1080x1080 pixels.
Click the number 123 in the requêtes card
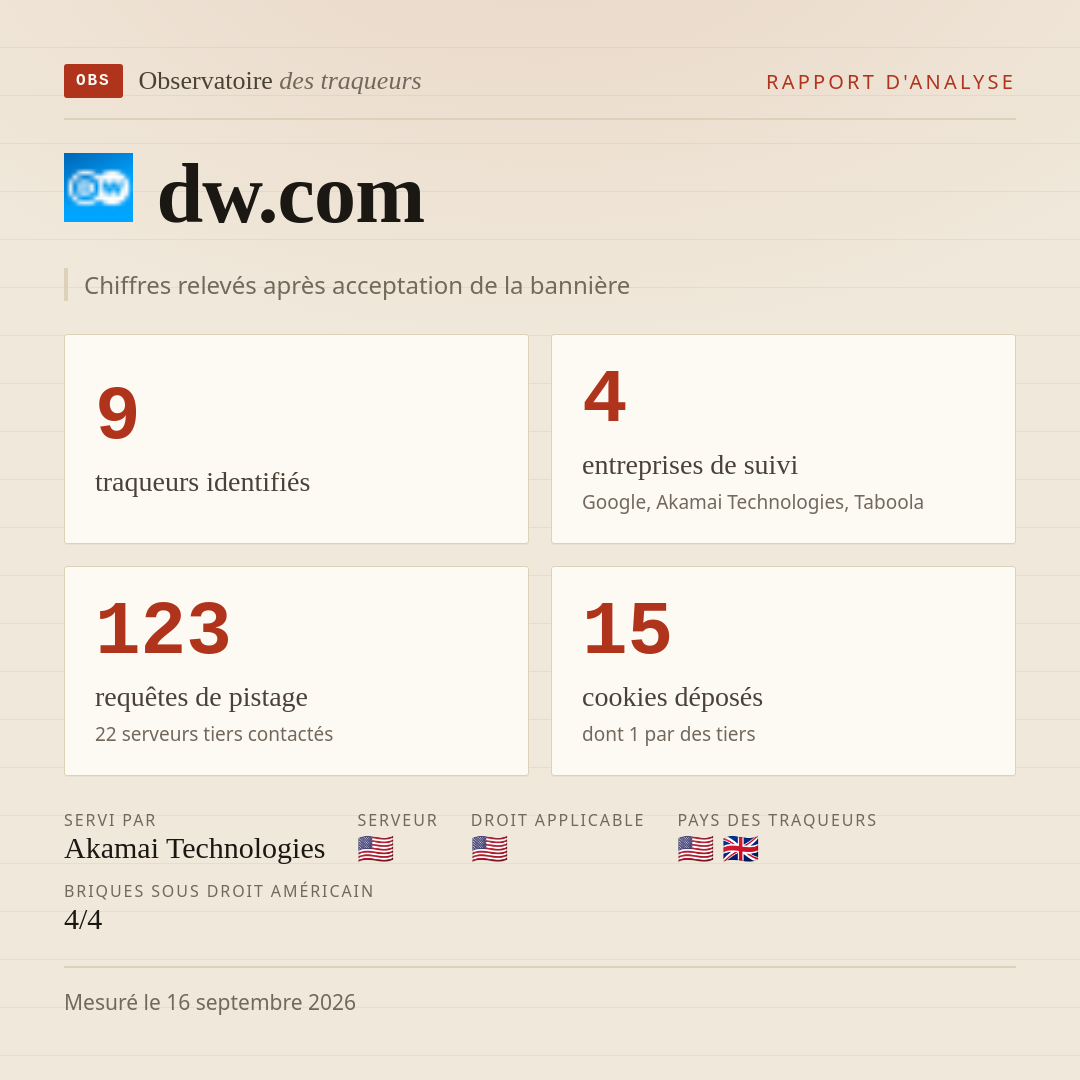pos(163,628)
